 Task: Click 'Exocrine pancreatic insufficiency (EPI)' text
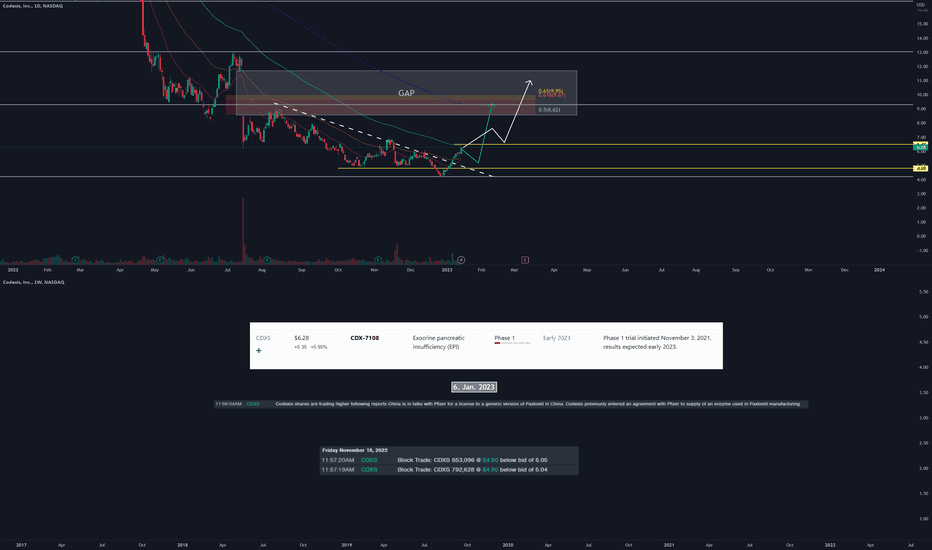[439, 342]
